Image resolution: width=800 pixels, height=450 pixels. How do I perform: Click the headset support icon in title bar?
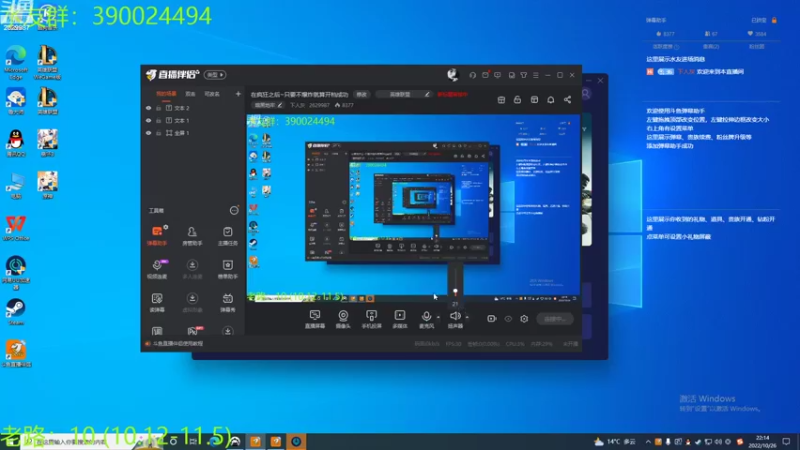coord(472,75)
